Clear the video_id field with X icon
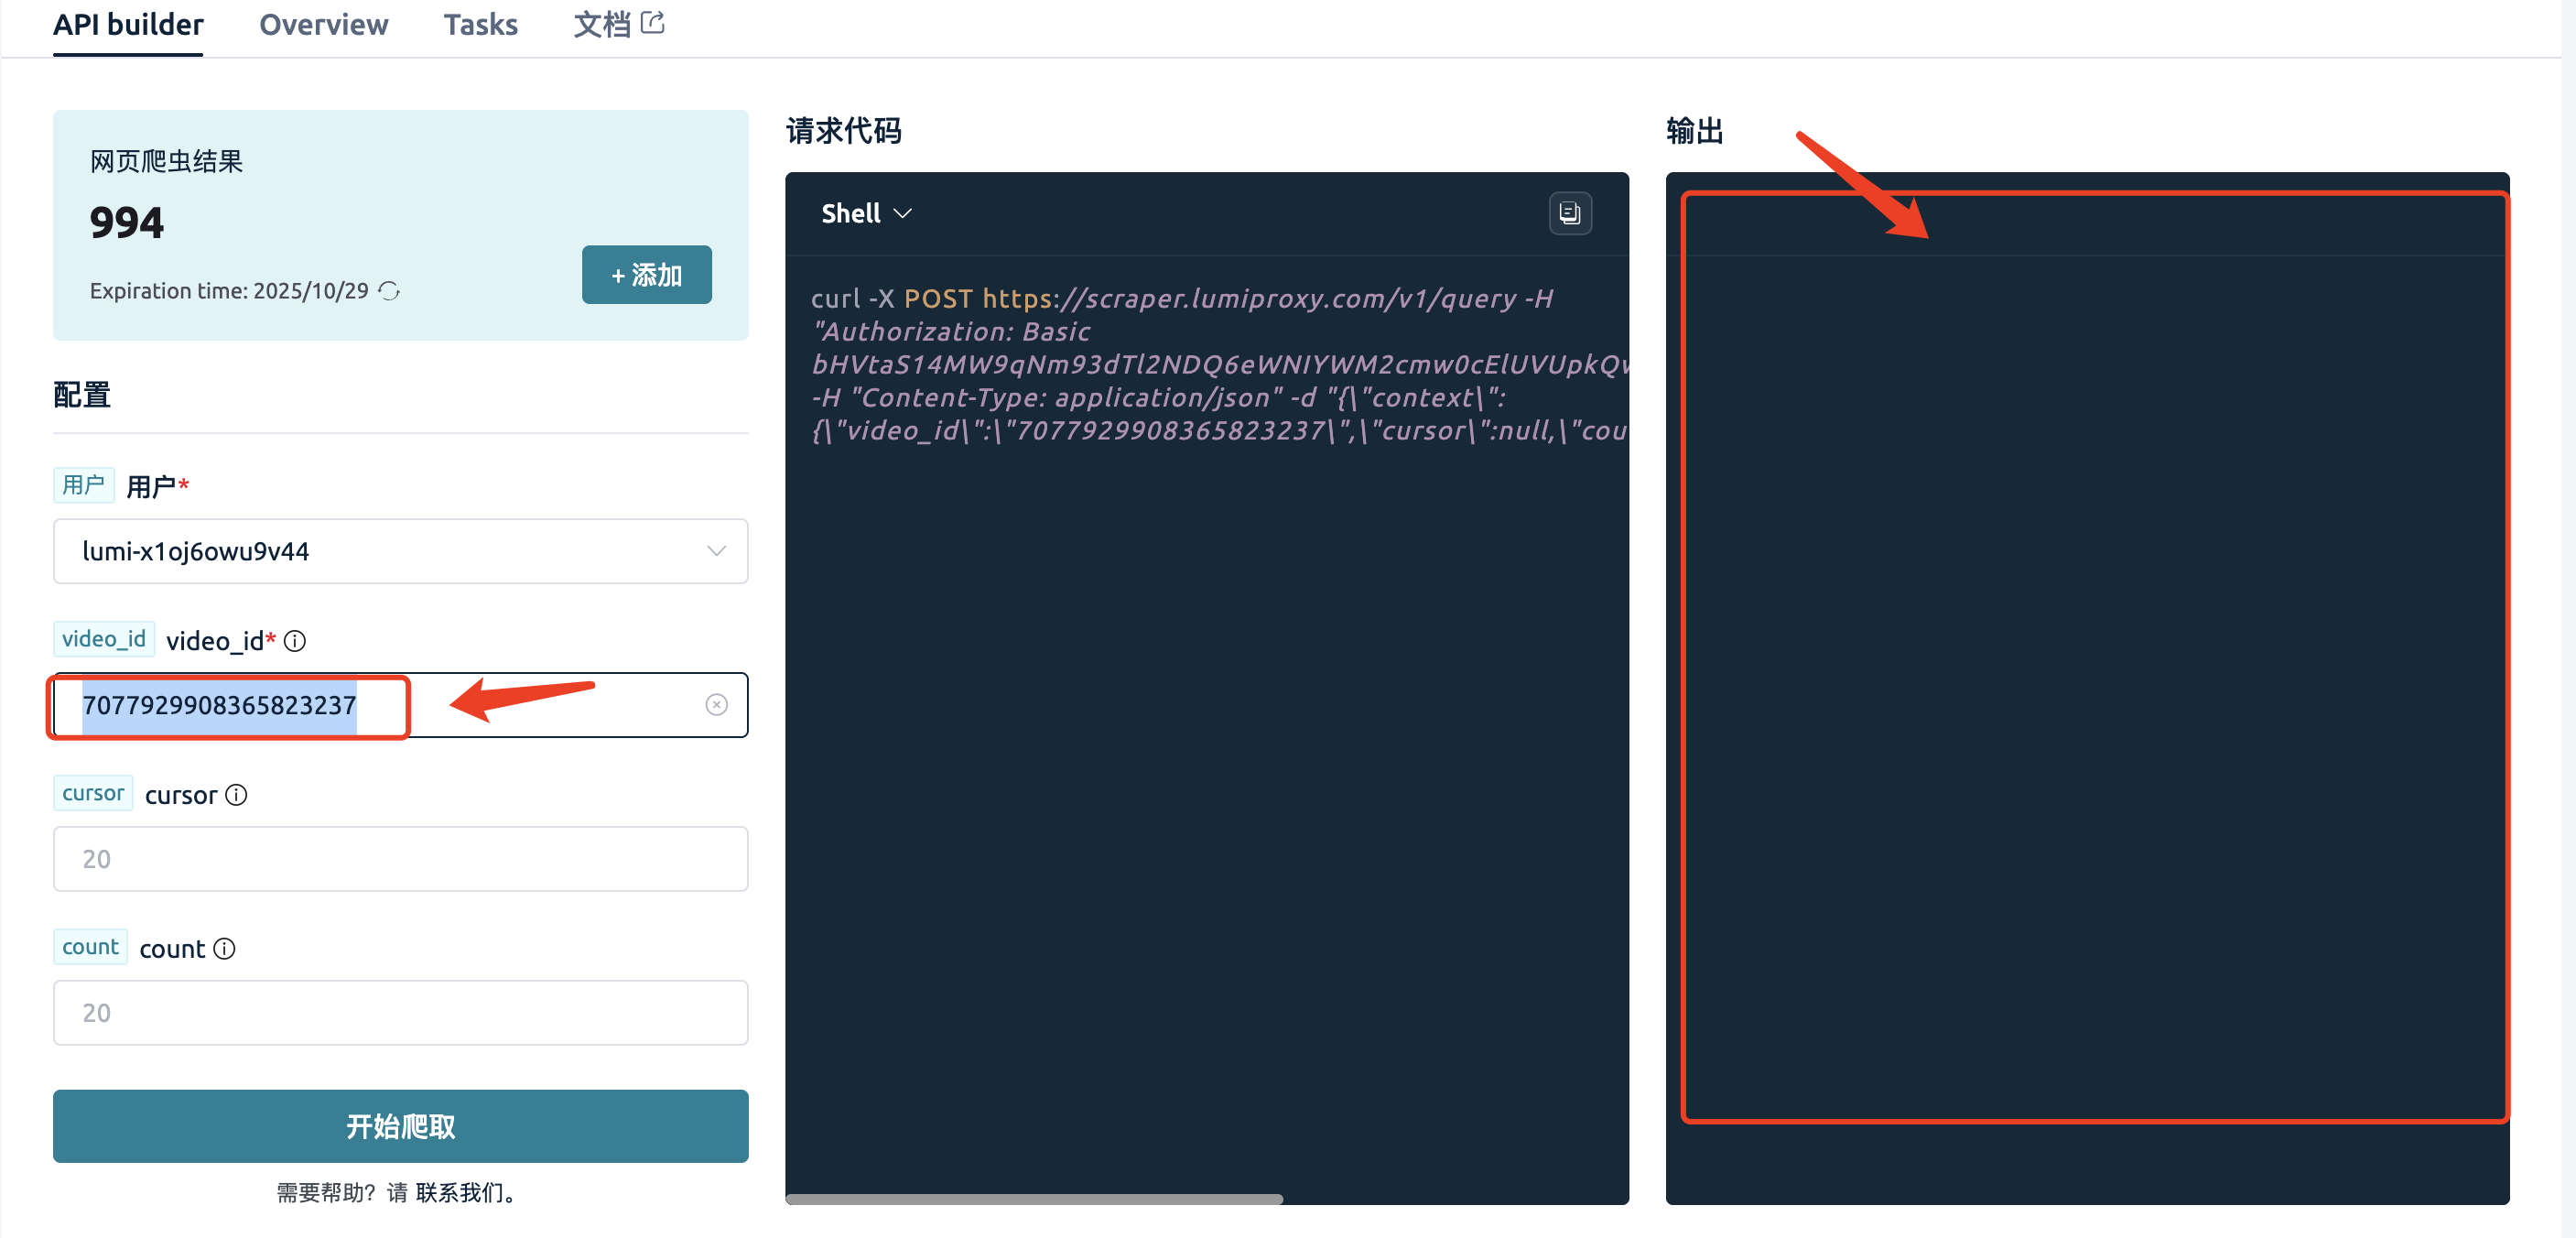2576x1238 pixels. click(x=716, y=705)
